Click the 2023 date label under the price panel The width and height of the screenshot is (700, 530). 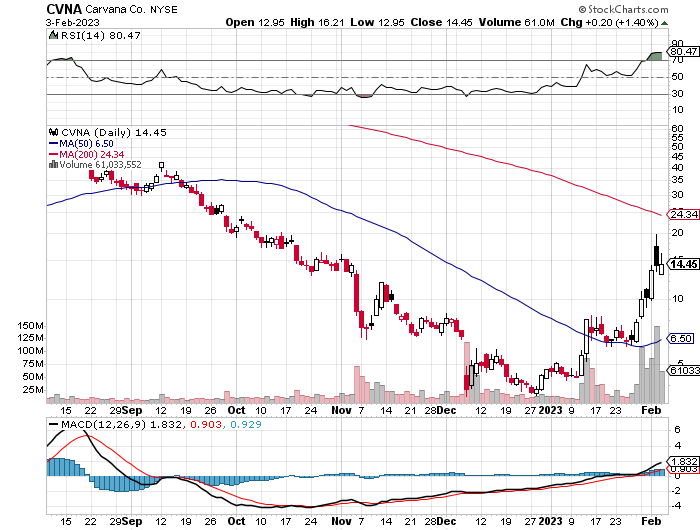[x=550, y=410]
